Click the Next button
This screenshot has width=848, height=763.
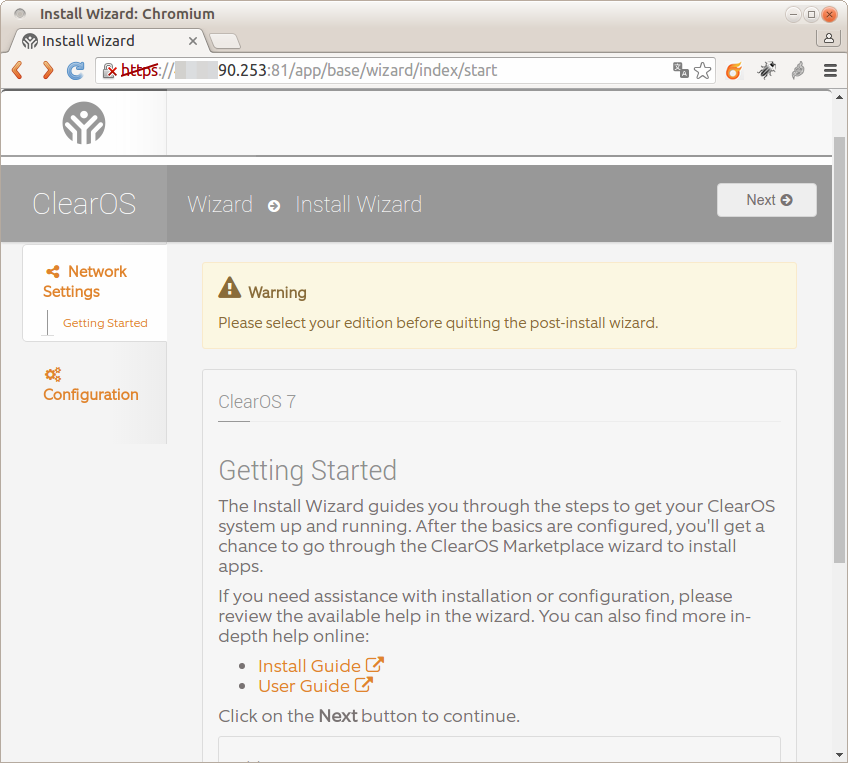[767, 200]
